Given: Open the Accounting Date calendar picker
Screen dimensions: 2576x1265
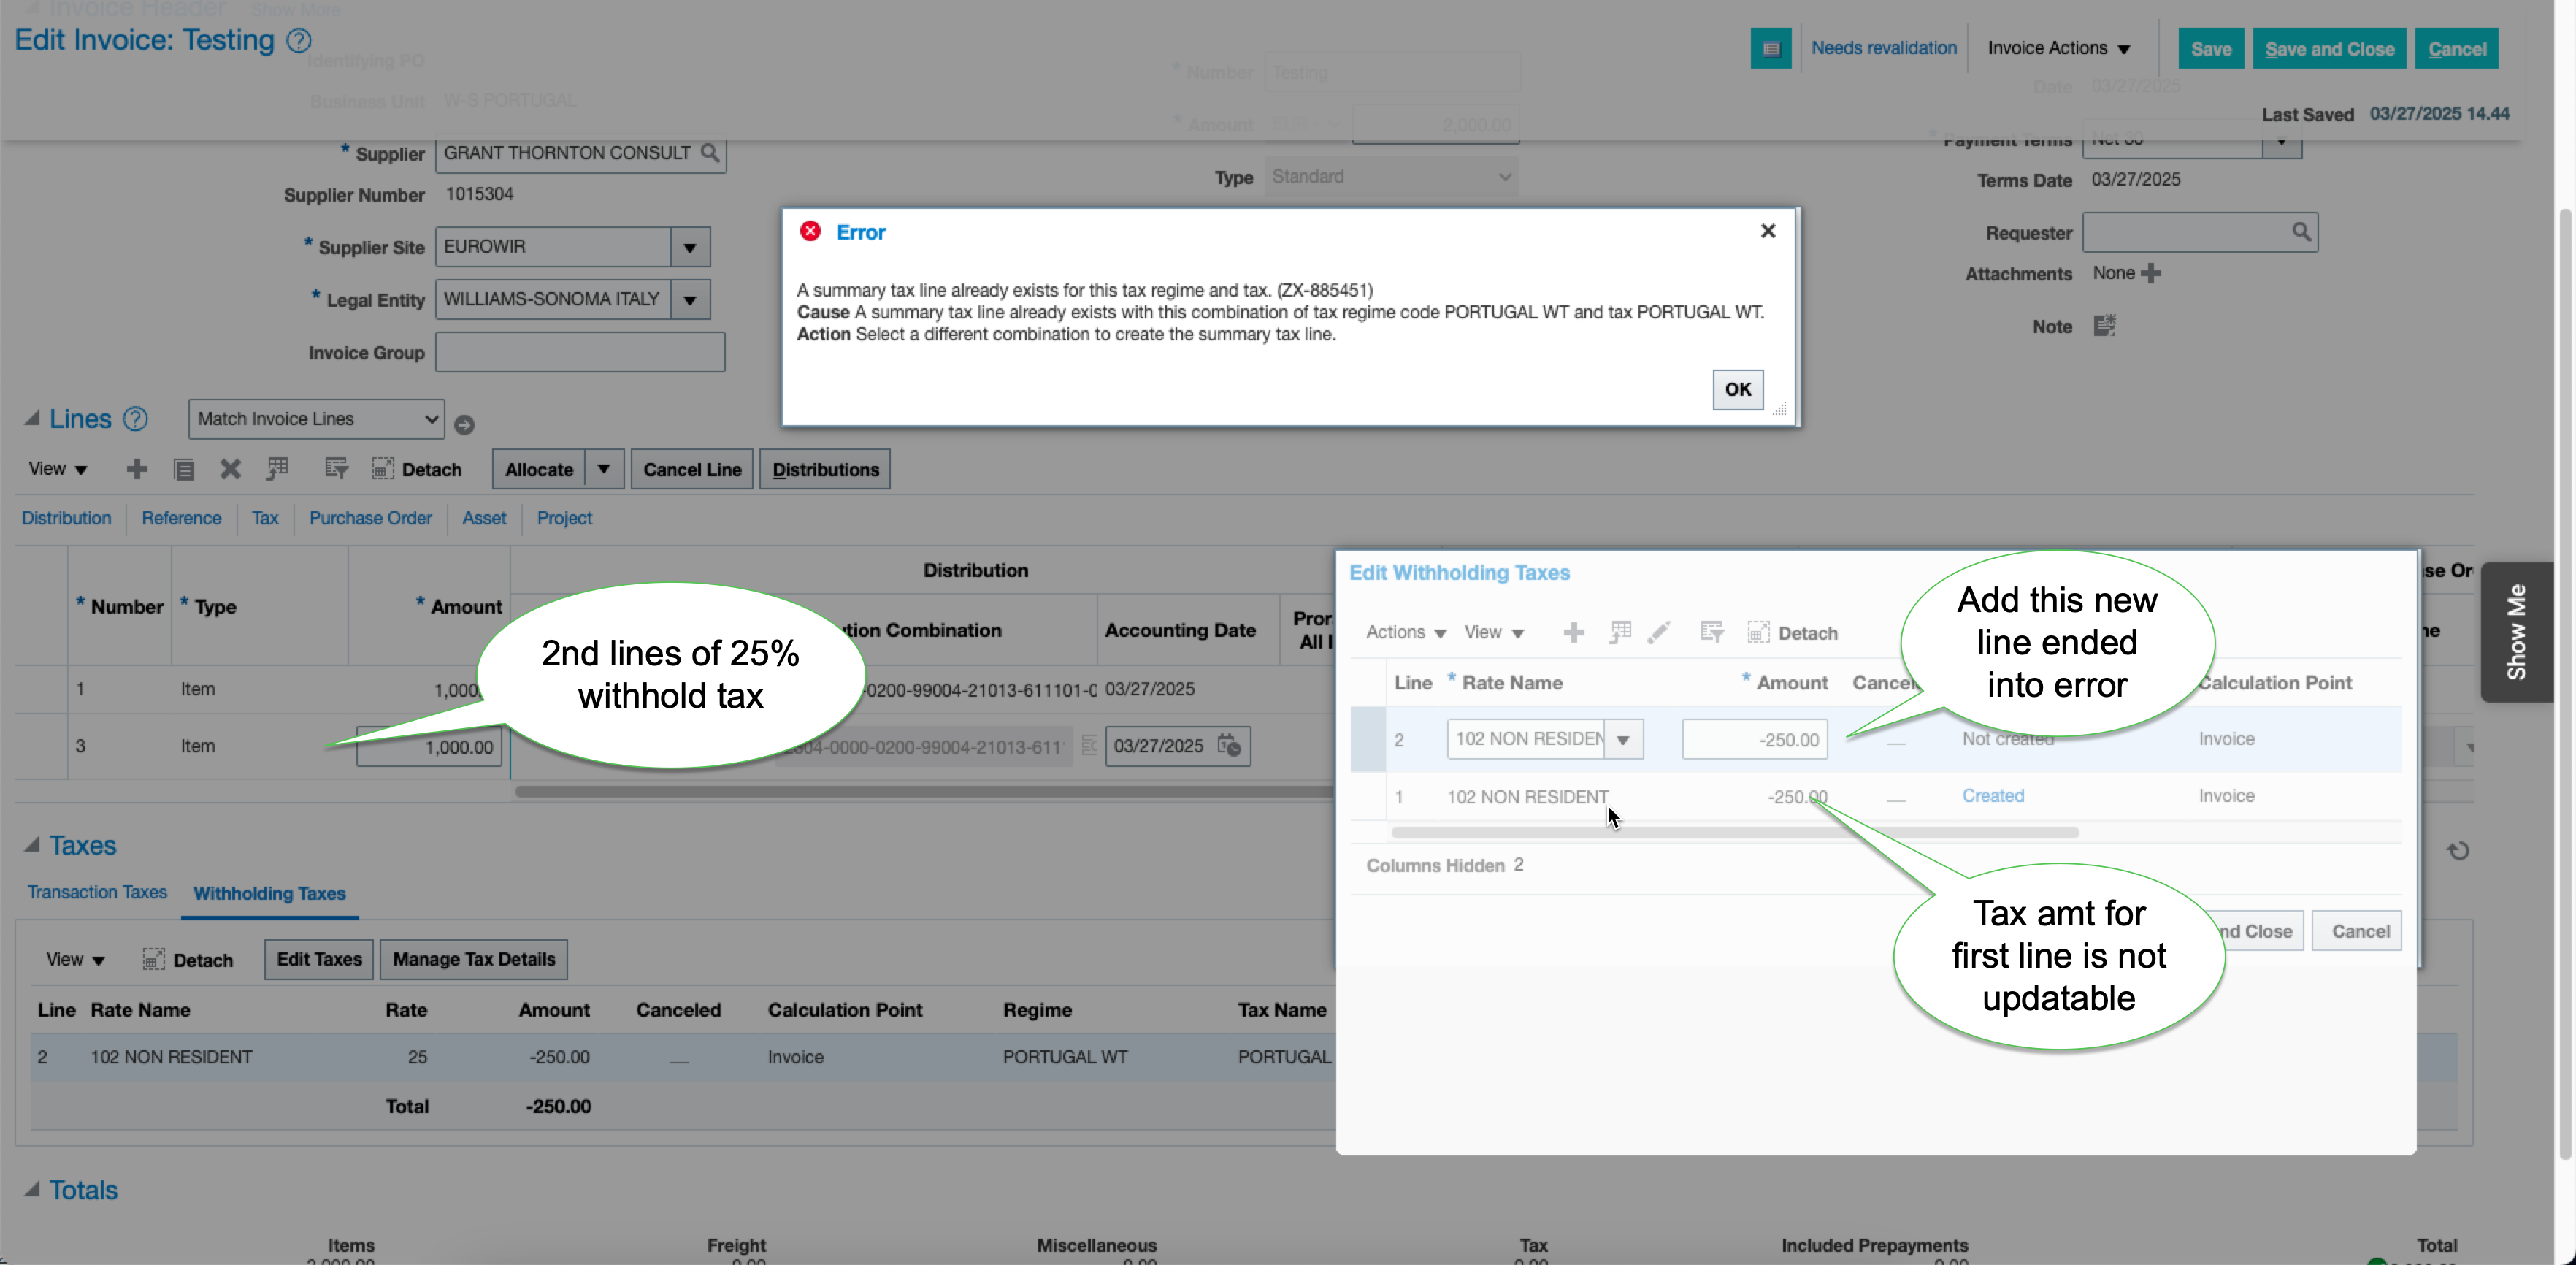Looking at the screenshot, I should point(1229,746).
